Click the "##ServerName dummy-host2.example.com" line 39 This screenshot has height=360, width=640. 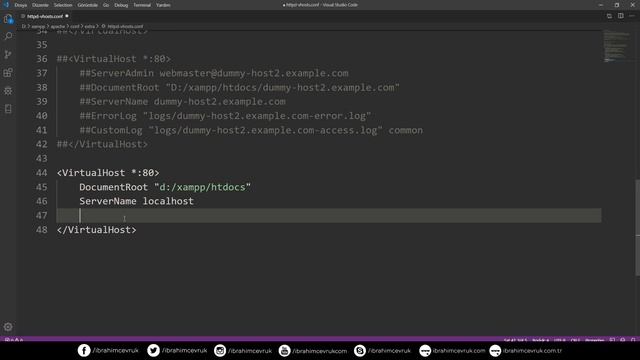point(182,102)
